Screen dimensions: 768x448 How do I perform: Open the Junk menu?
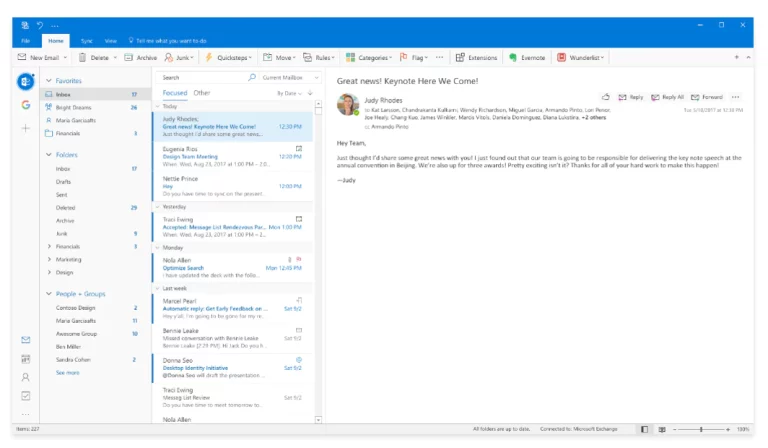tap(179, 57)
